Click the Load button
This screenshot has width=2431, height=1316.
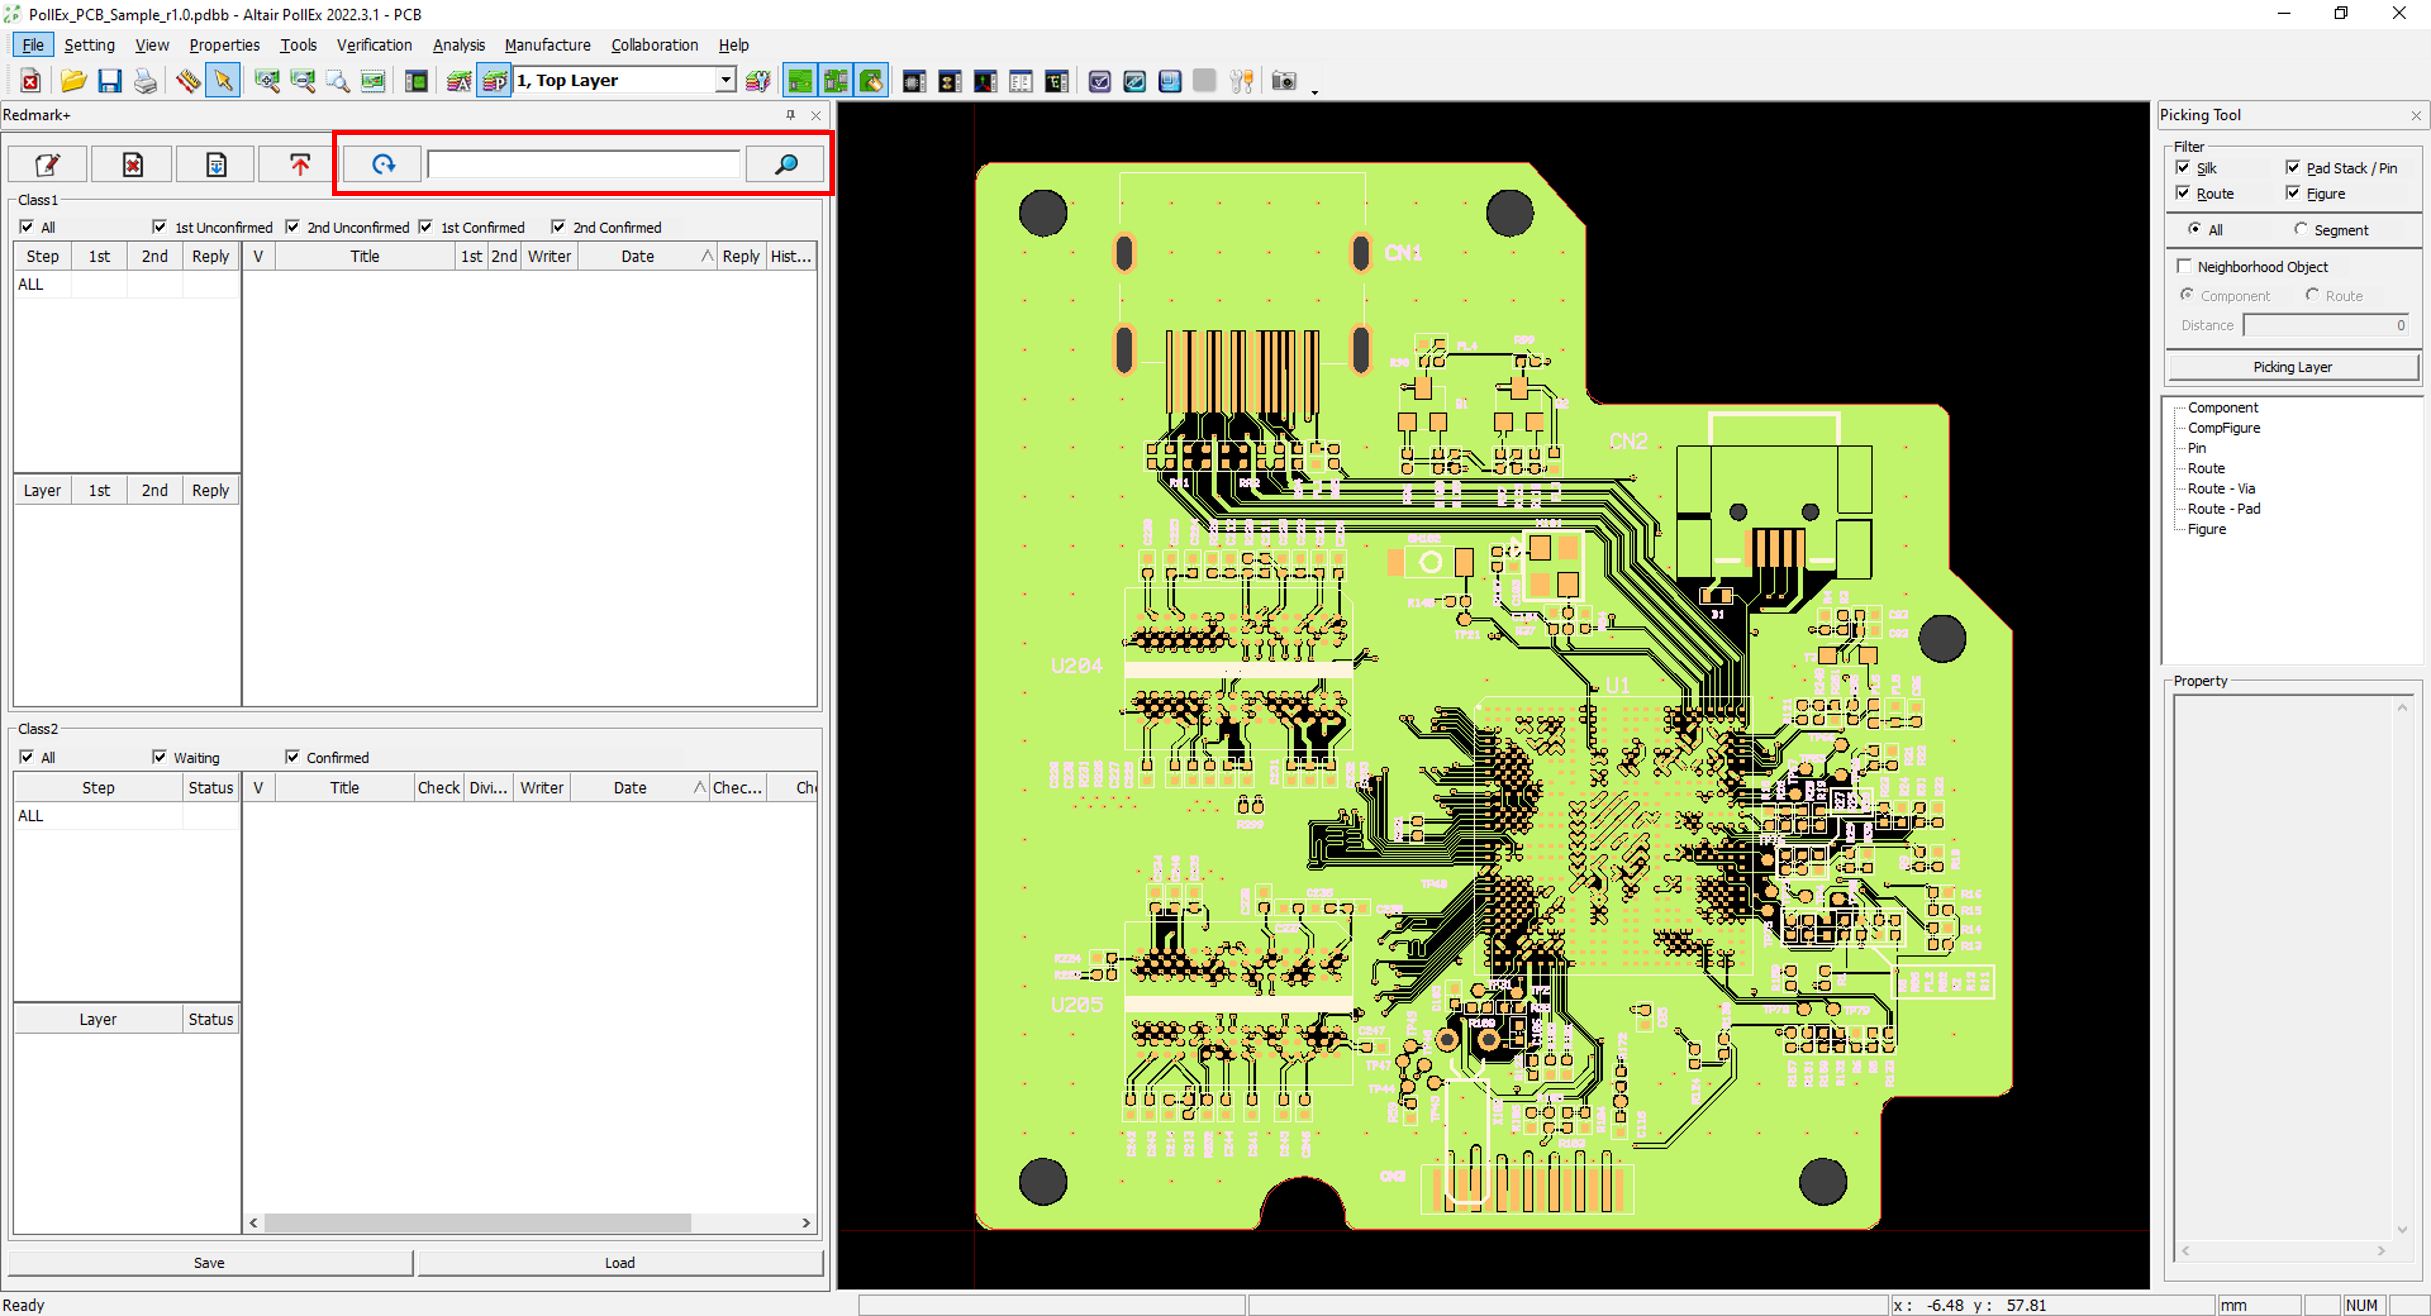pos(619,1262)
